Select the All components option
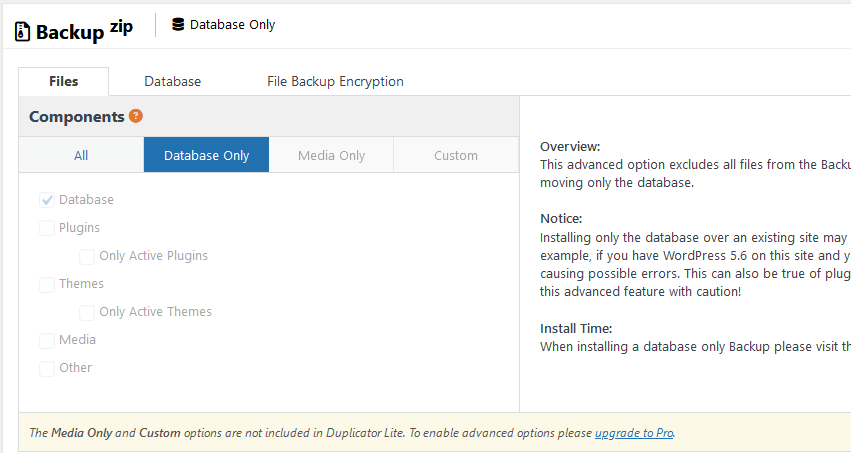Viewport: 851px width, 453px height. 81,155
